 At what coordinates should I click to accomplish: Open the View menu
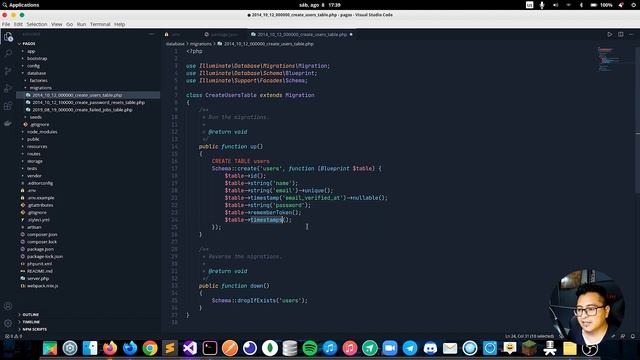click(x=57, y=24)
